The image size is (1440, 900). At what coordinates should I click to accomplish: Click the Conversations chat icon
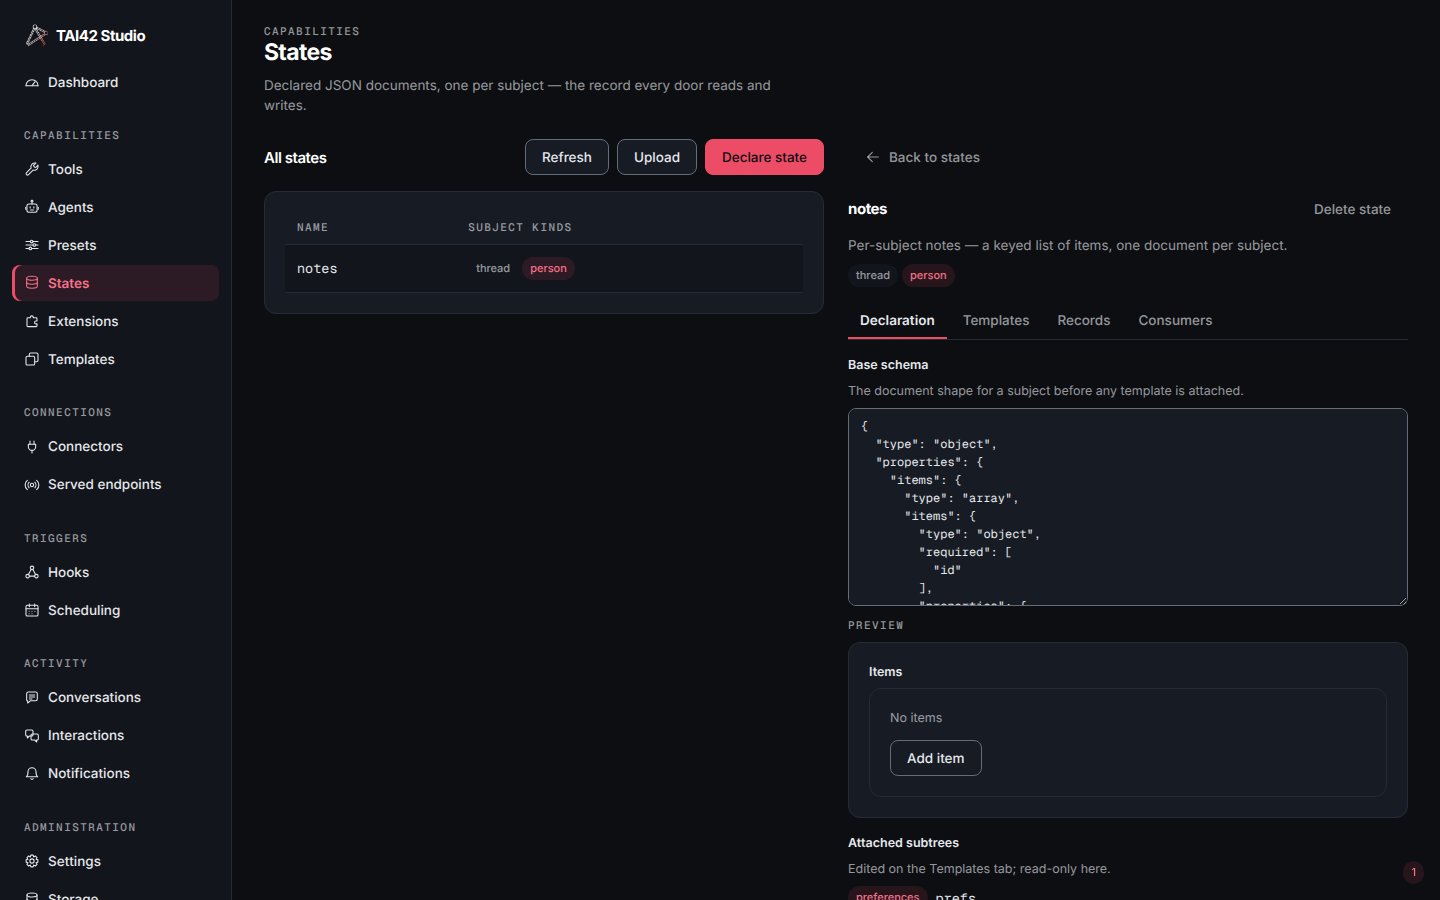(x=32, y=698)
